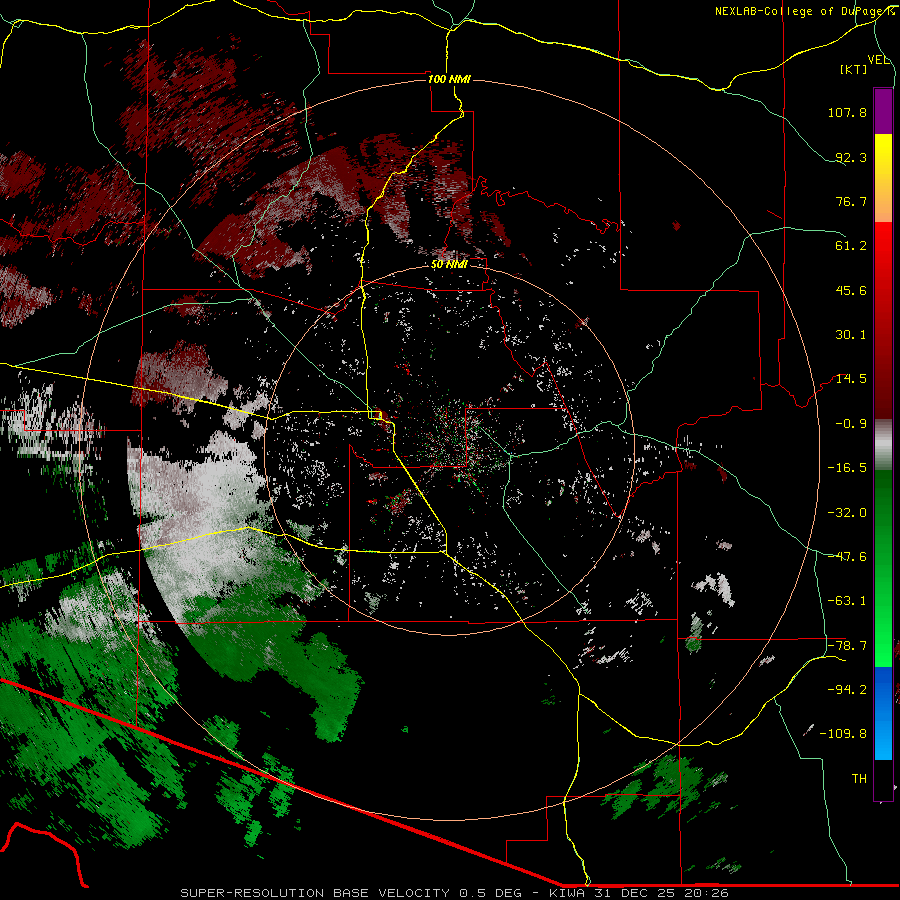Click the -0.9 value on the velocity scale
The height and width of the screenshot is (900, 900).
coord(851,424)
